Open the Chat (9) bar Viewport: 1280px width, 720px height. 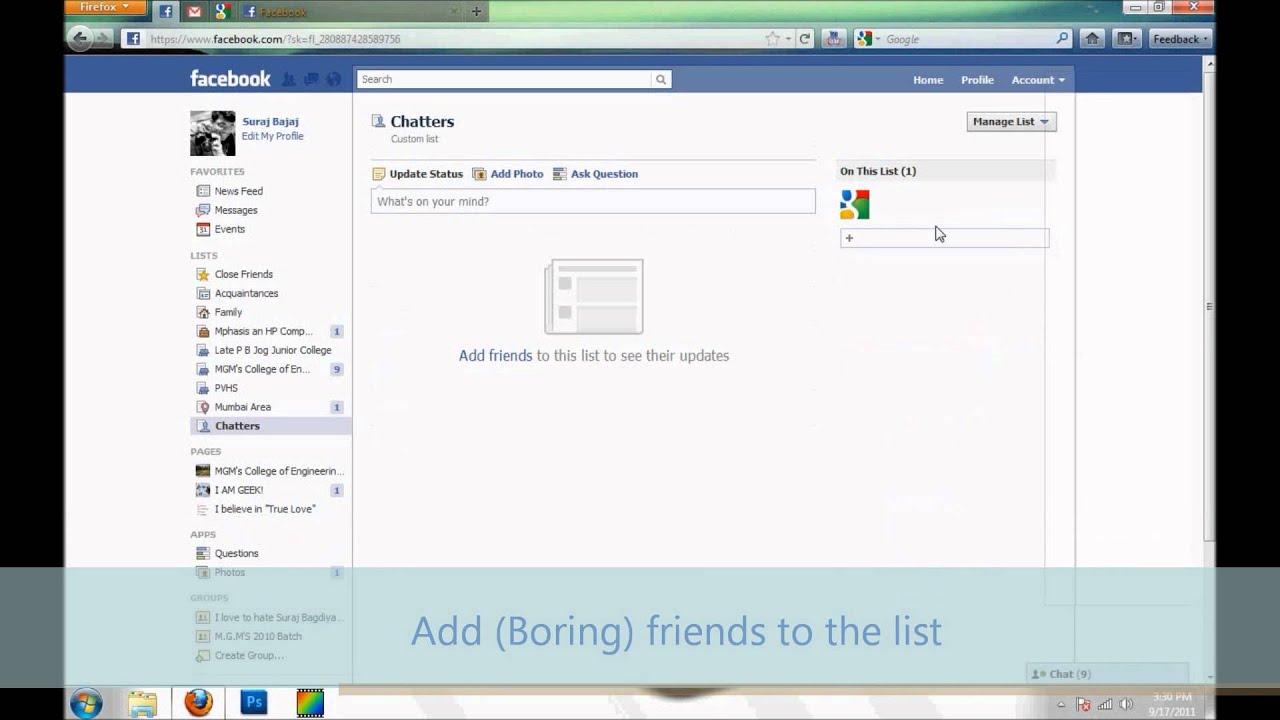point(1107,674)
